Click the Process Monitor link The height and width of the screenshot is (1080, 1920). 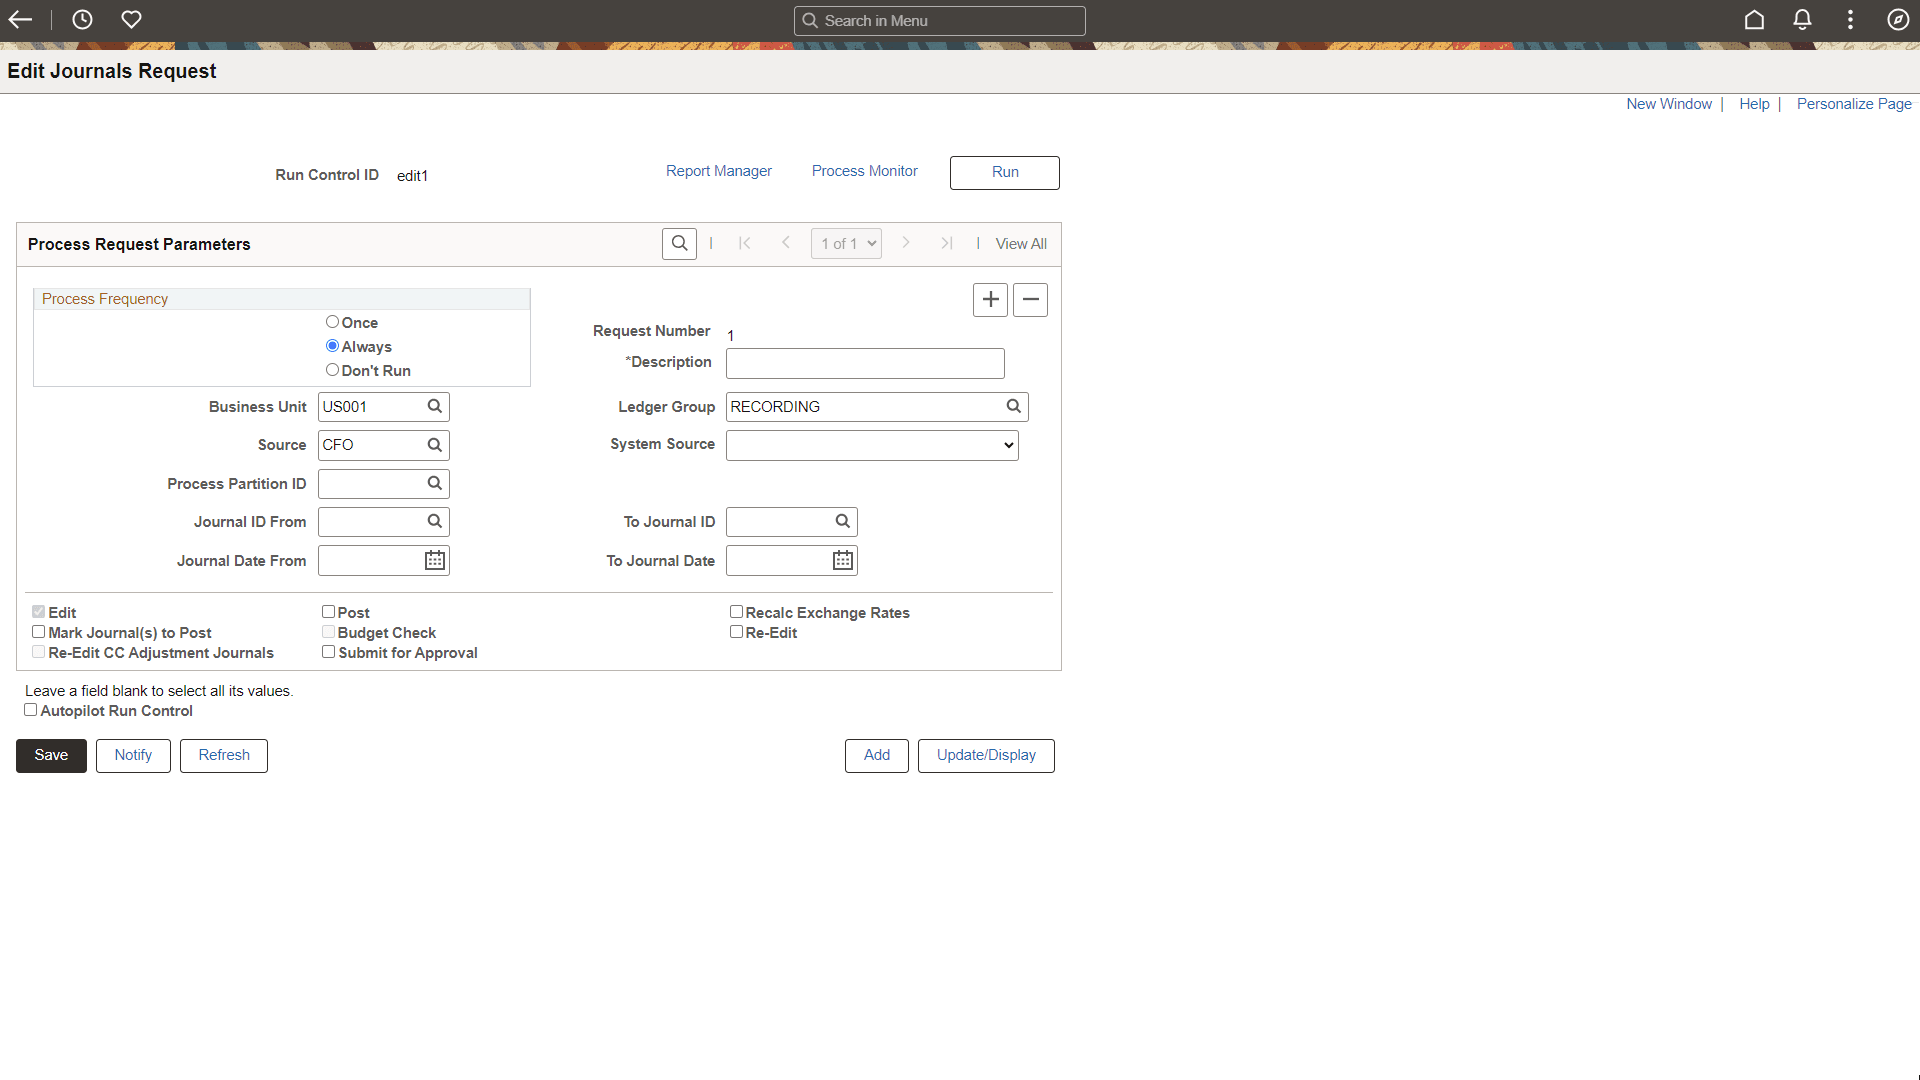(x=864, y=171)
